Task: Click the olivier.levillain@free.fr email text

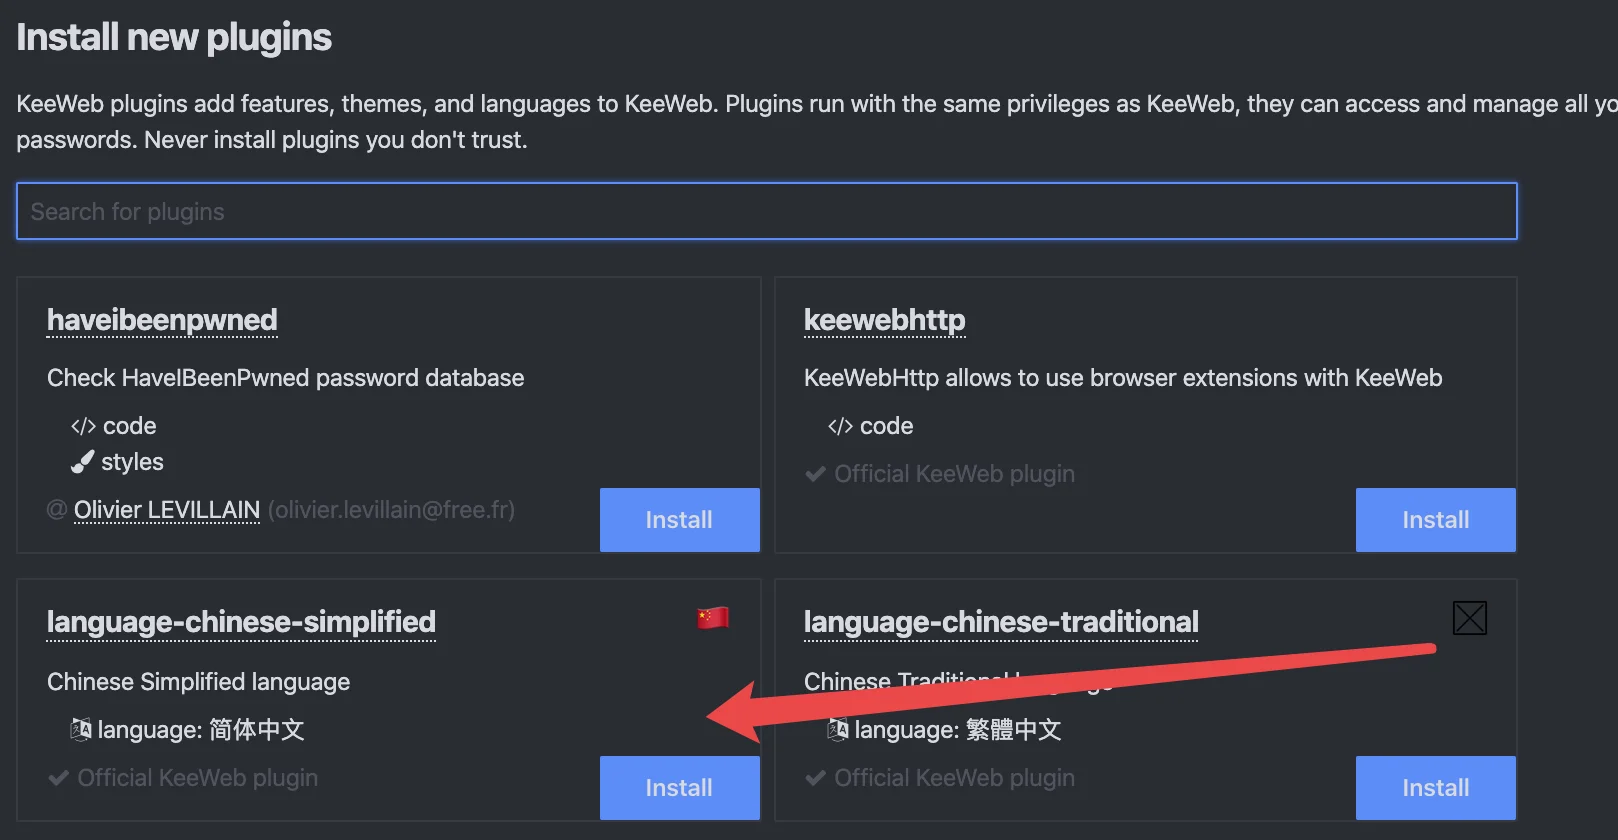Action: [391, 510]
